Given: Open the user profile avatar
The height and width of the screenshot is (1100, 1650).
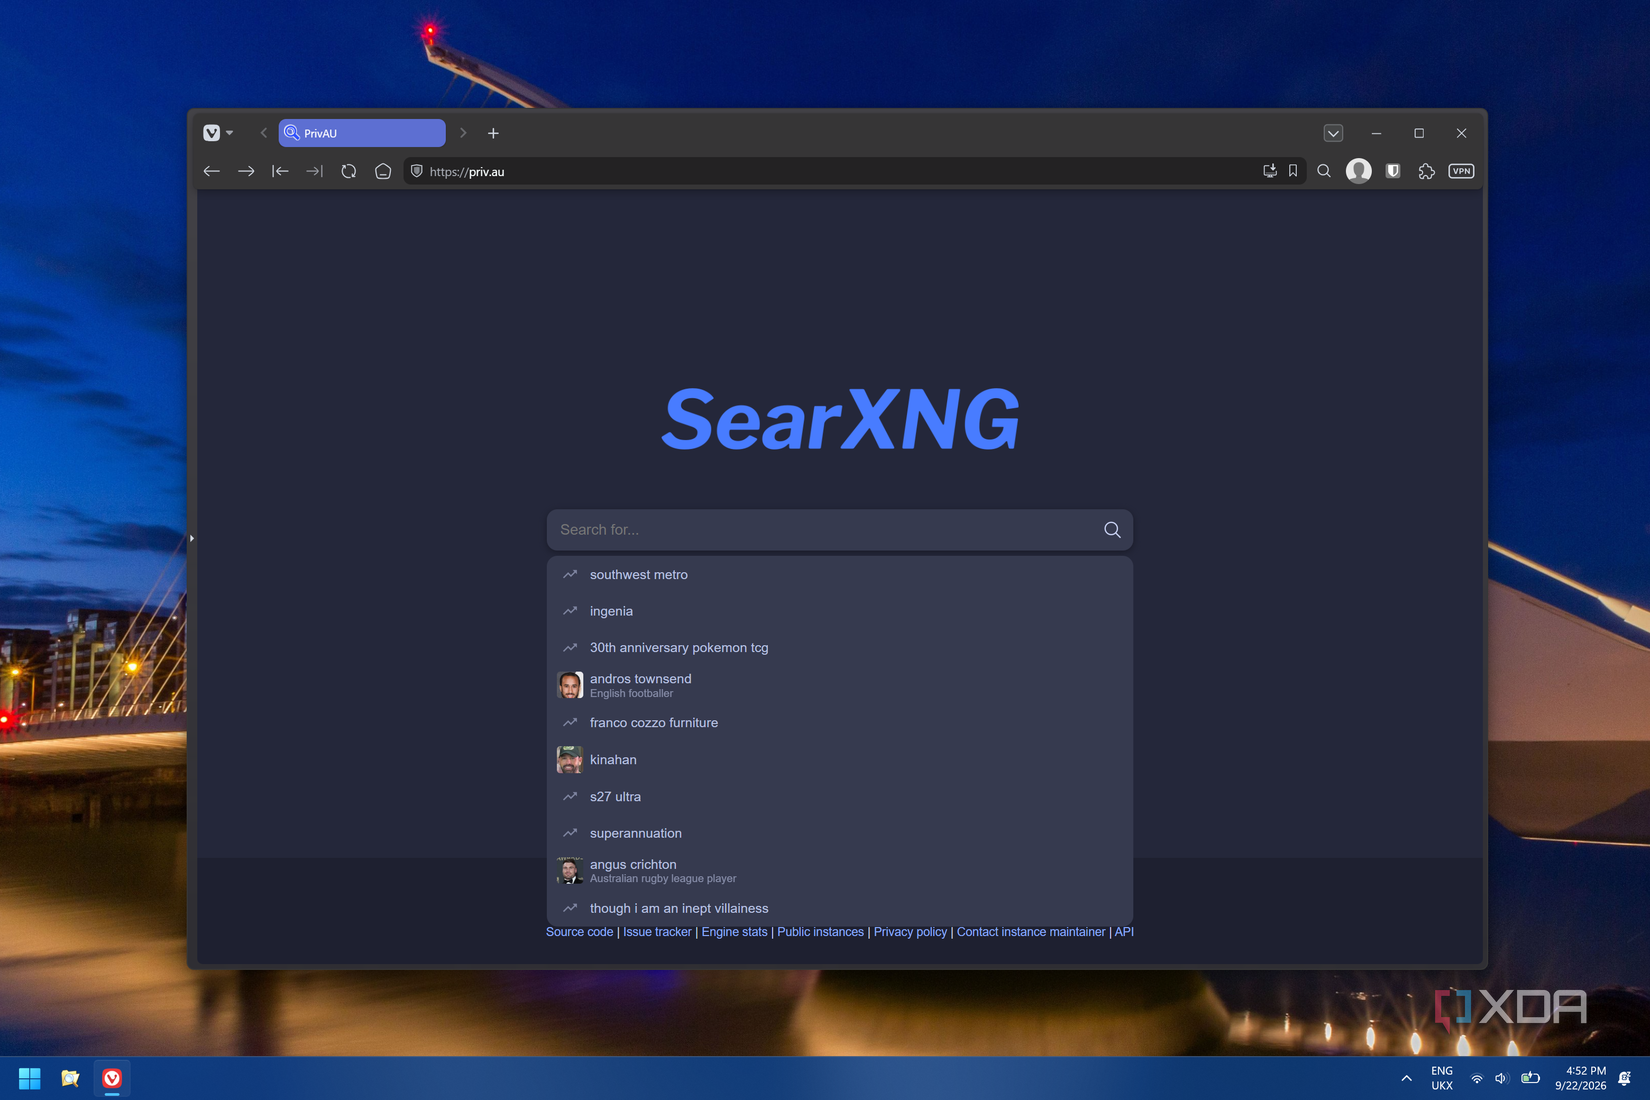Looking at the screenshot, I should tap(1358, 172).
